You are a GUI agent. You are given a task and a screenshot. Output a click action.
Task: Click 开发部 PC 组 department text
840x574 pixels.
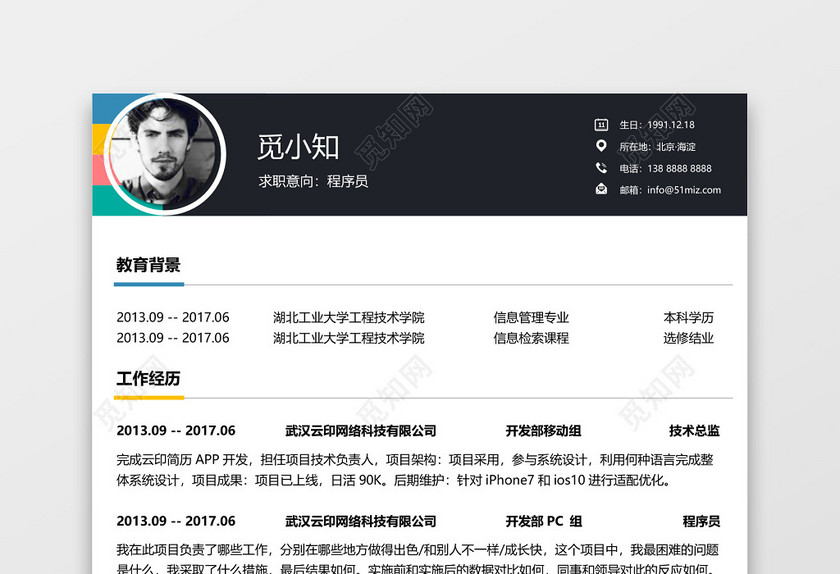[544, 521]
